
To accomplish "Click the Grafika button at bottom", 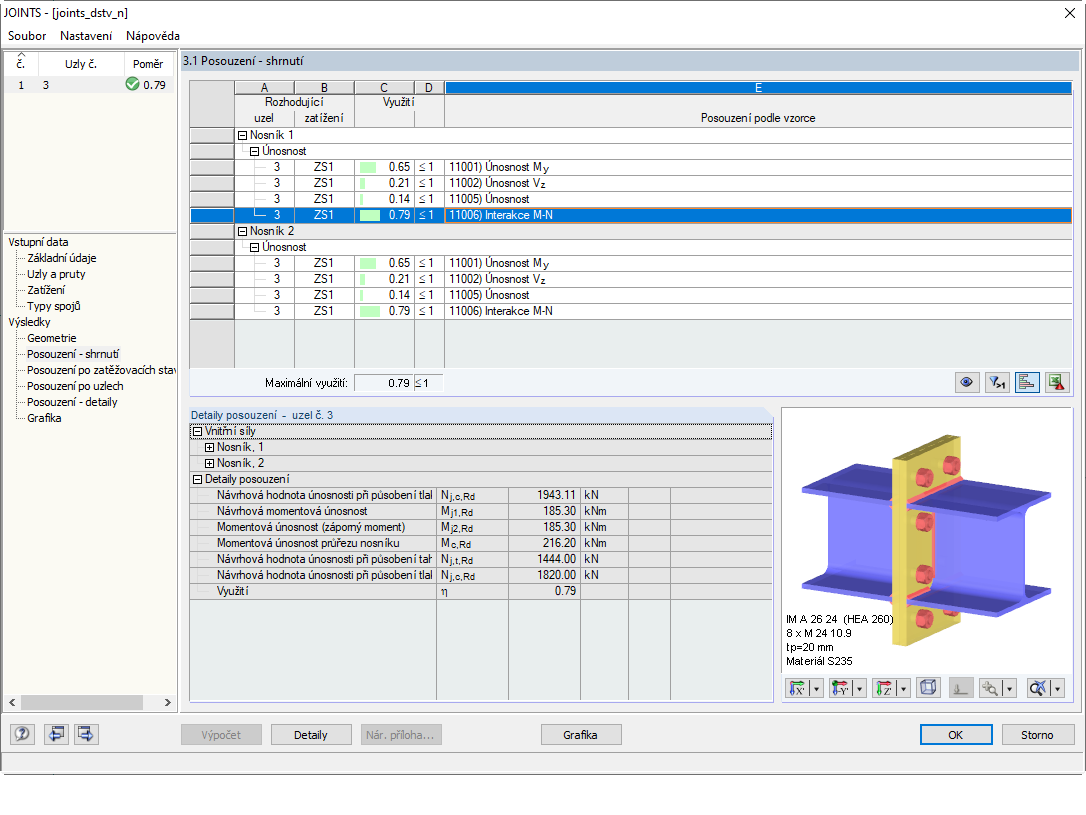I will [580, 735].
